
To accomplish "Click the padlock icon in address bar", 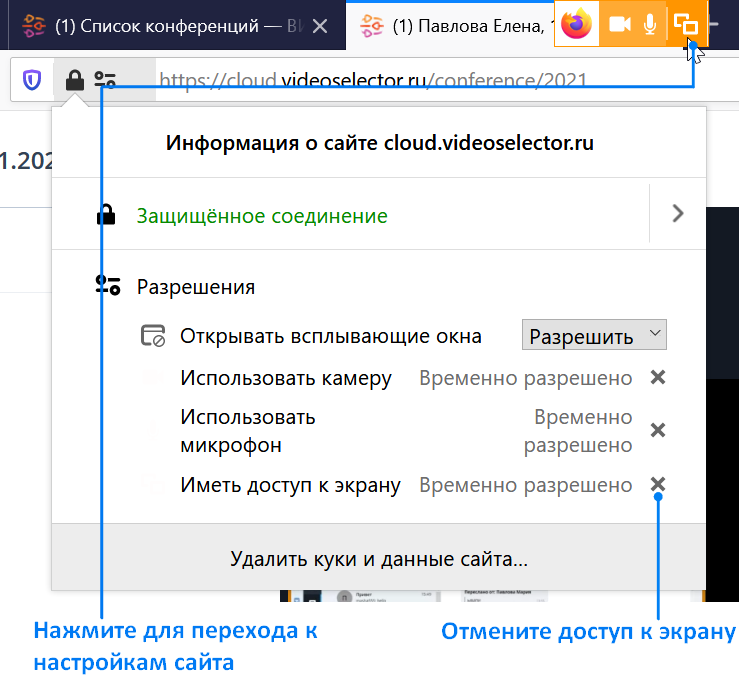I will [74, 80].
